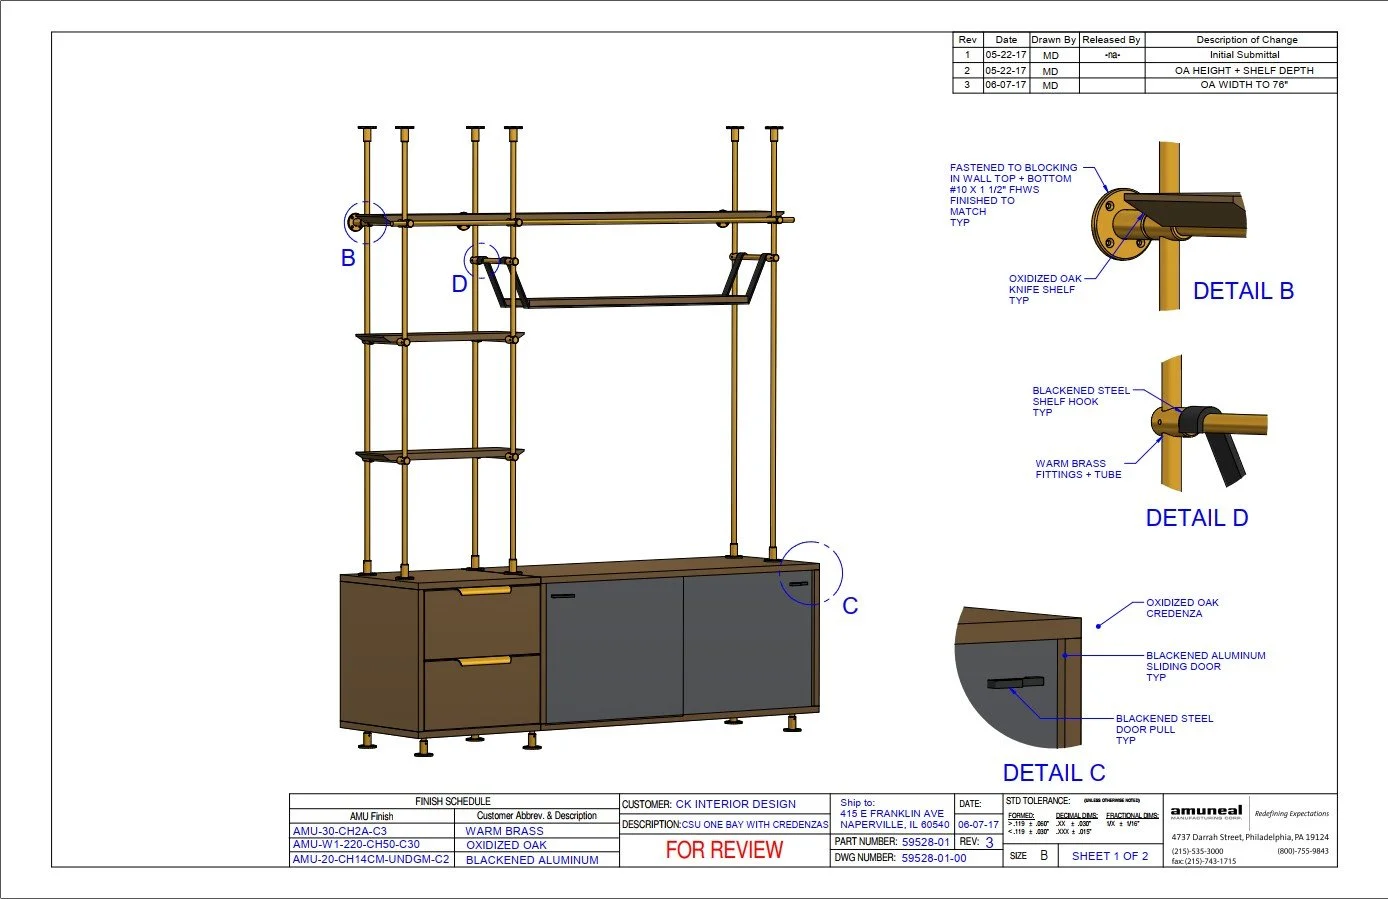Select the red FOR REVIEW stamp text
The width and height of the screenshot is (1388, 899).
(724, 850)
